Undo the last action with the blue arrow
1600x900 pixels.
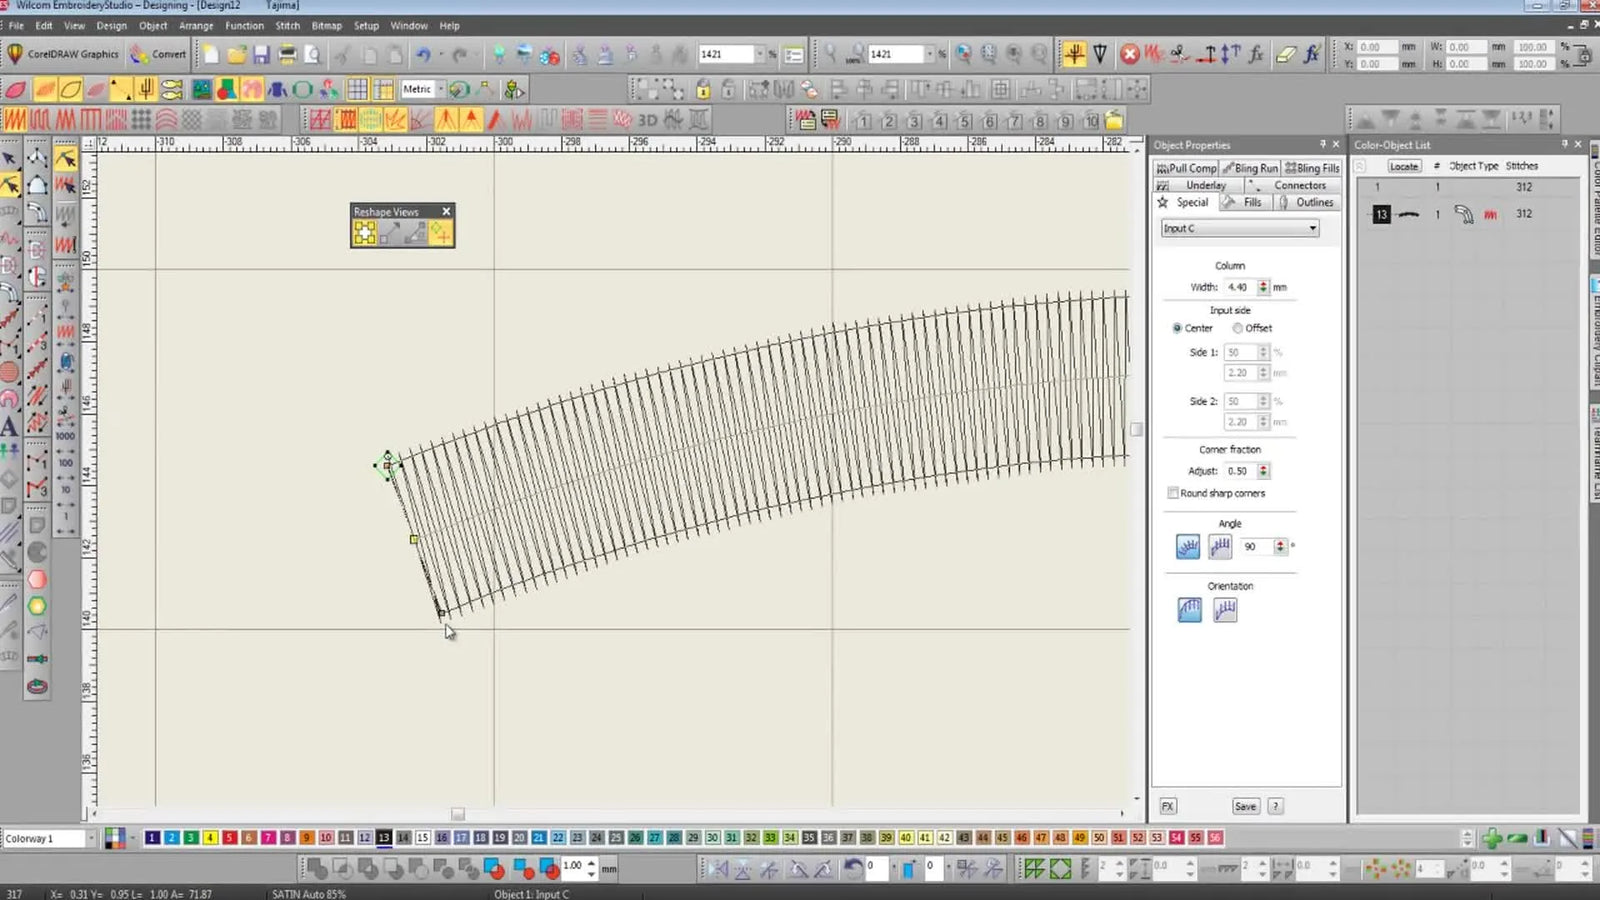click(424, 54)
